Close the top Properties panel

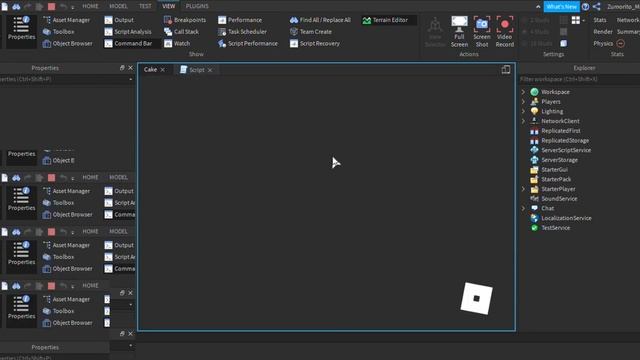130,68
